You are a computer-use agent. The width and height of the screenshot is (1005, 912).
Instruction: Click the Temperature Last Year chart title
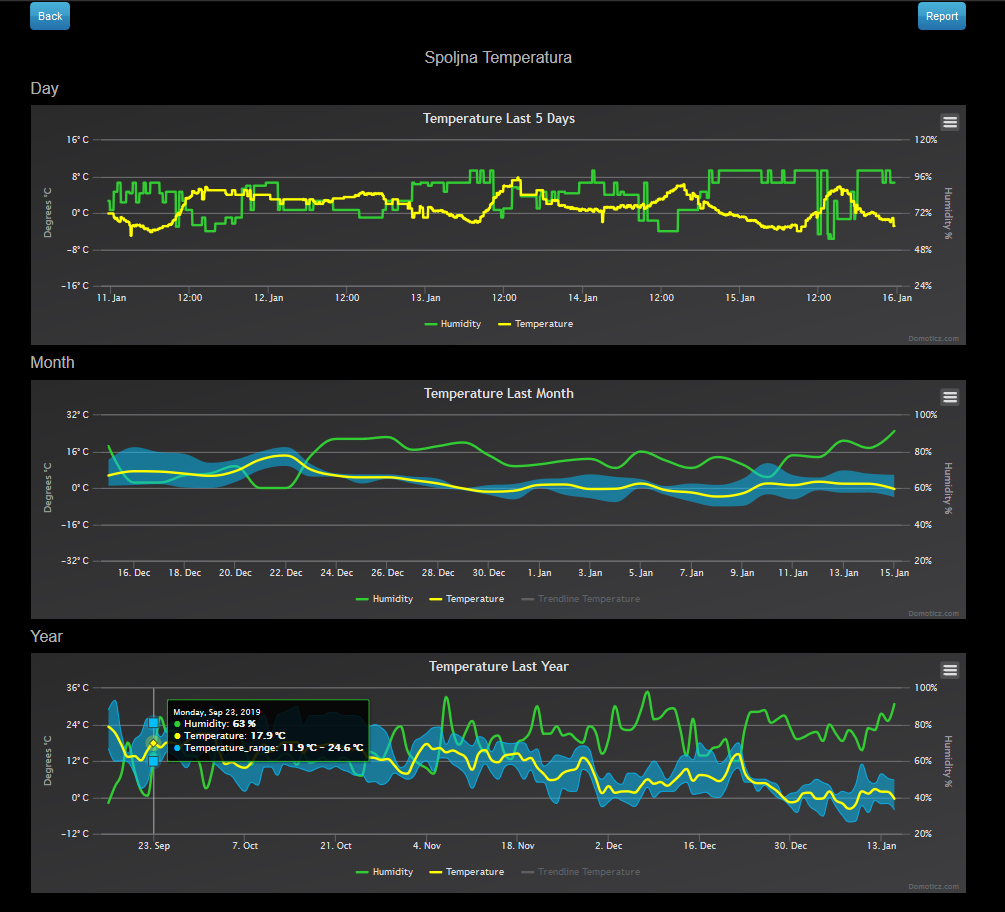pos(498,666)
